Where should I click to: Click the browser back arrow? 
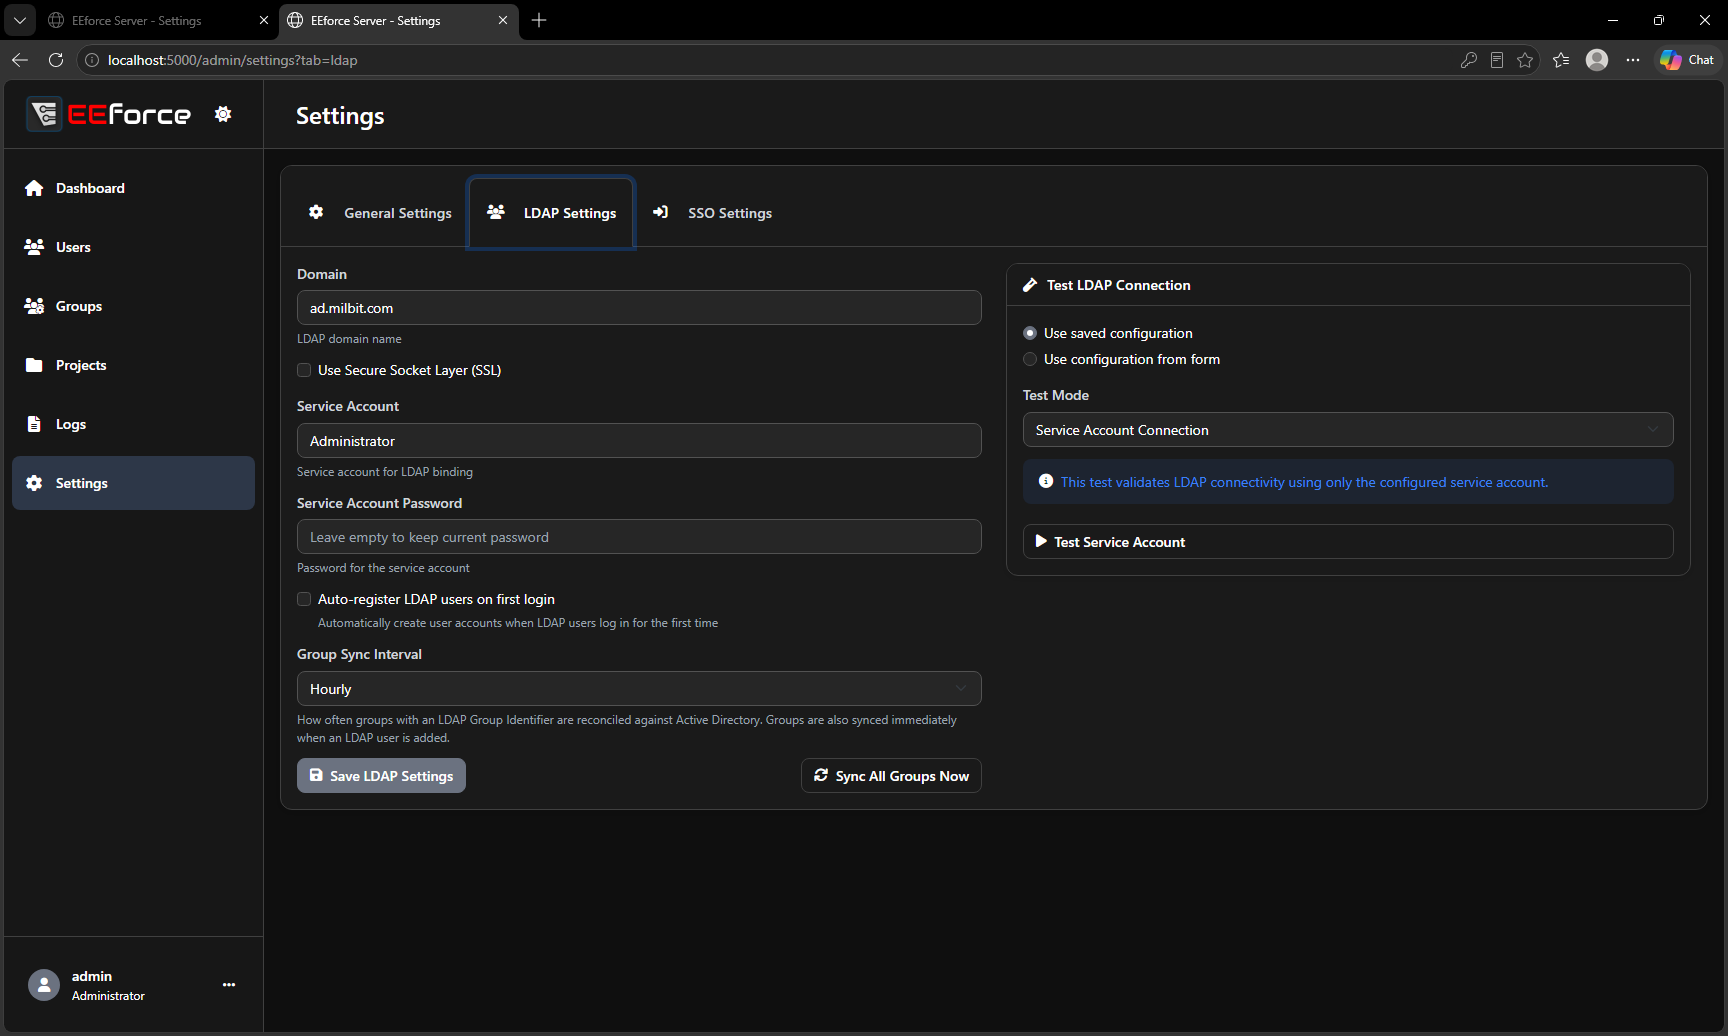click(x=20, y=60)
